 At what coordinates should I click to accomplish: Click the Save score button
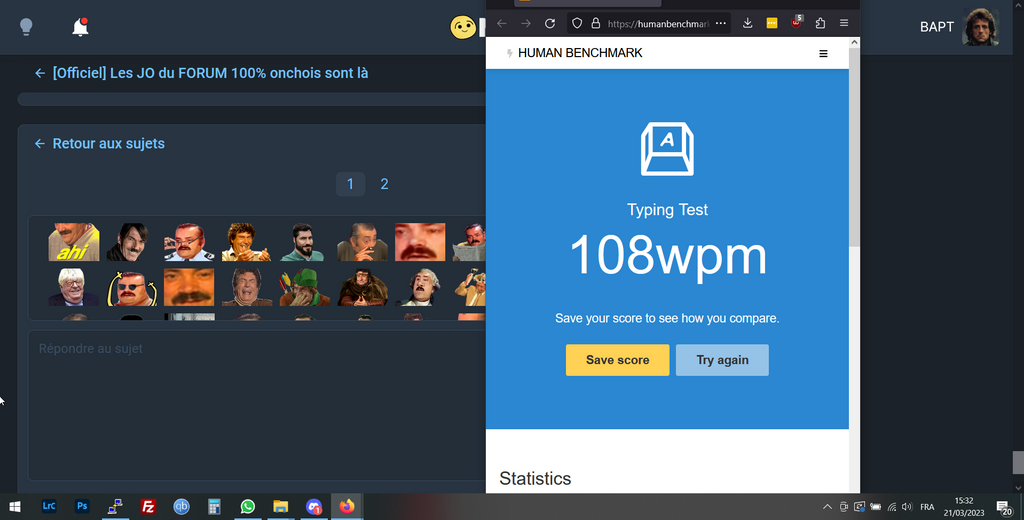(x=617, y=360)
